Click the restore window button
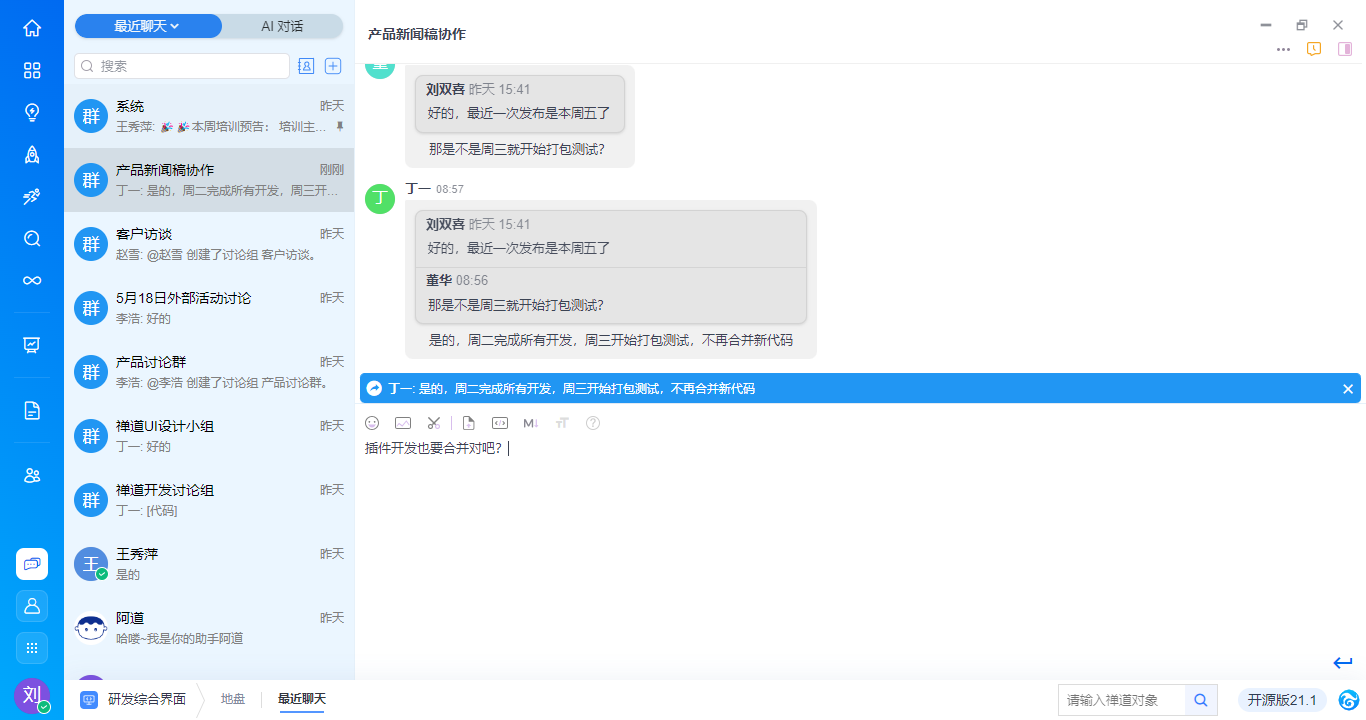The width and height of the screenshot is (1366, 720). tap(1302, 25)
